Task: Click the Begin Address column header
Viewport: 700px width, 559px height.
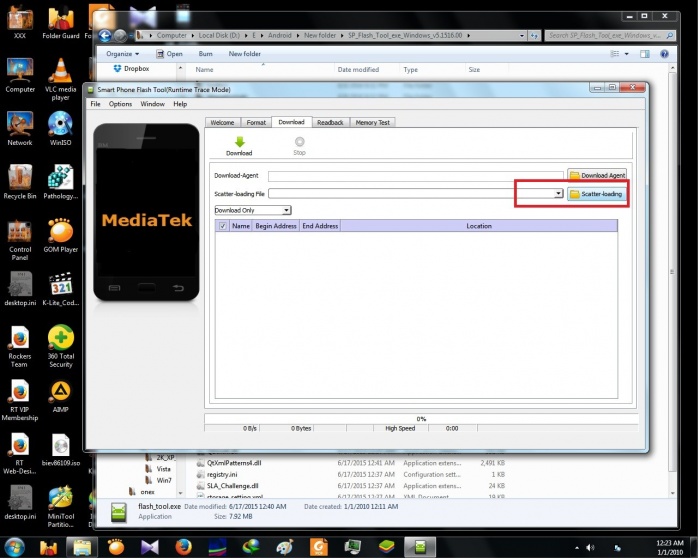Action: pyautogui.click(x=276, y=226)
